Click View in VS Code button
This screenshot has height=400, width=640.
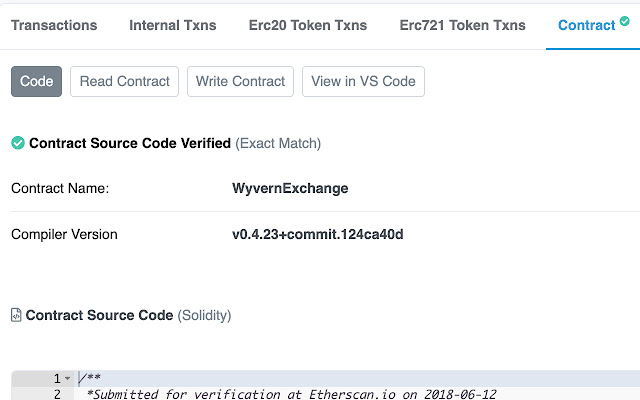click(x=363, y=82)
